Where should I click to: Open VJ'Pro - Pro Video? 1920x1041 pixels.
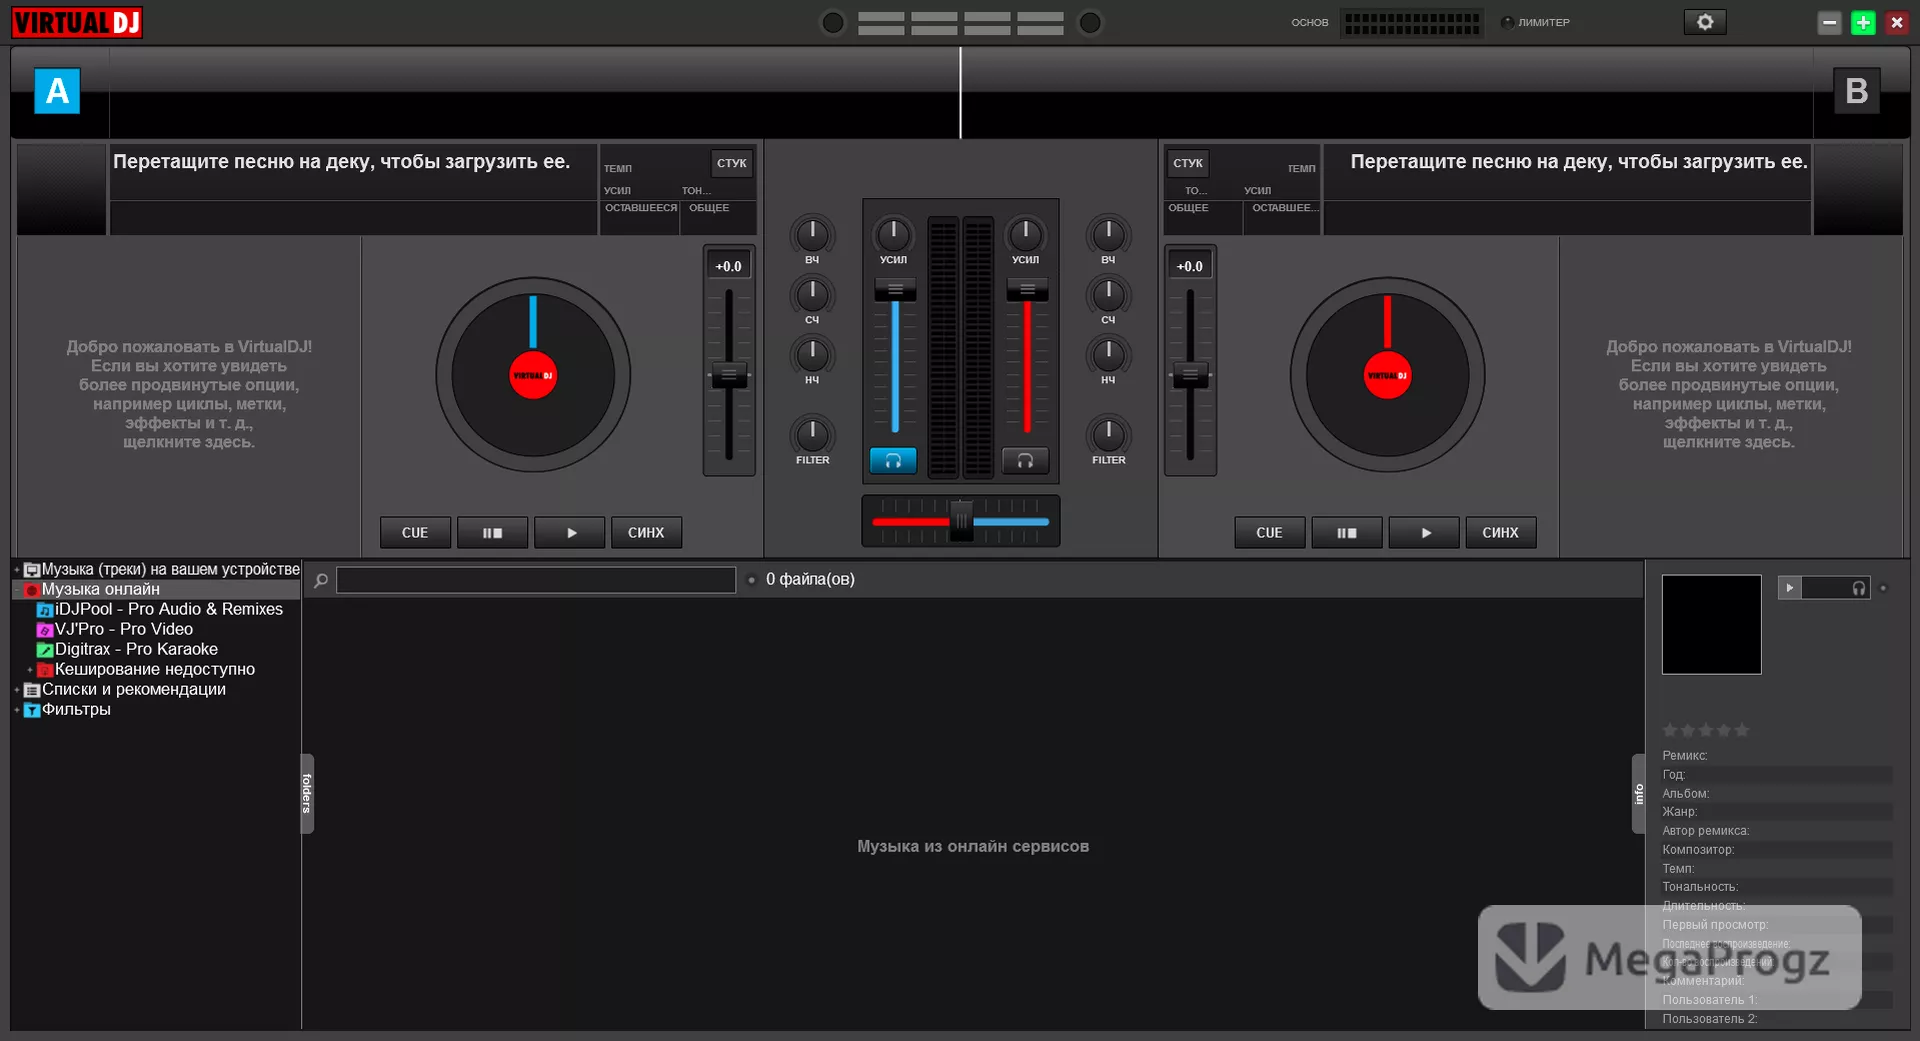[124, 629]
